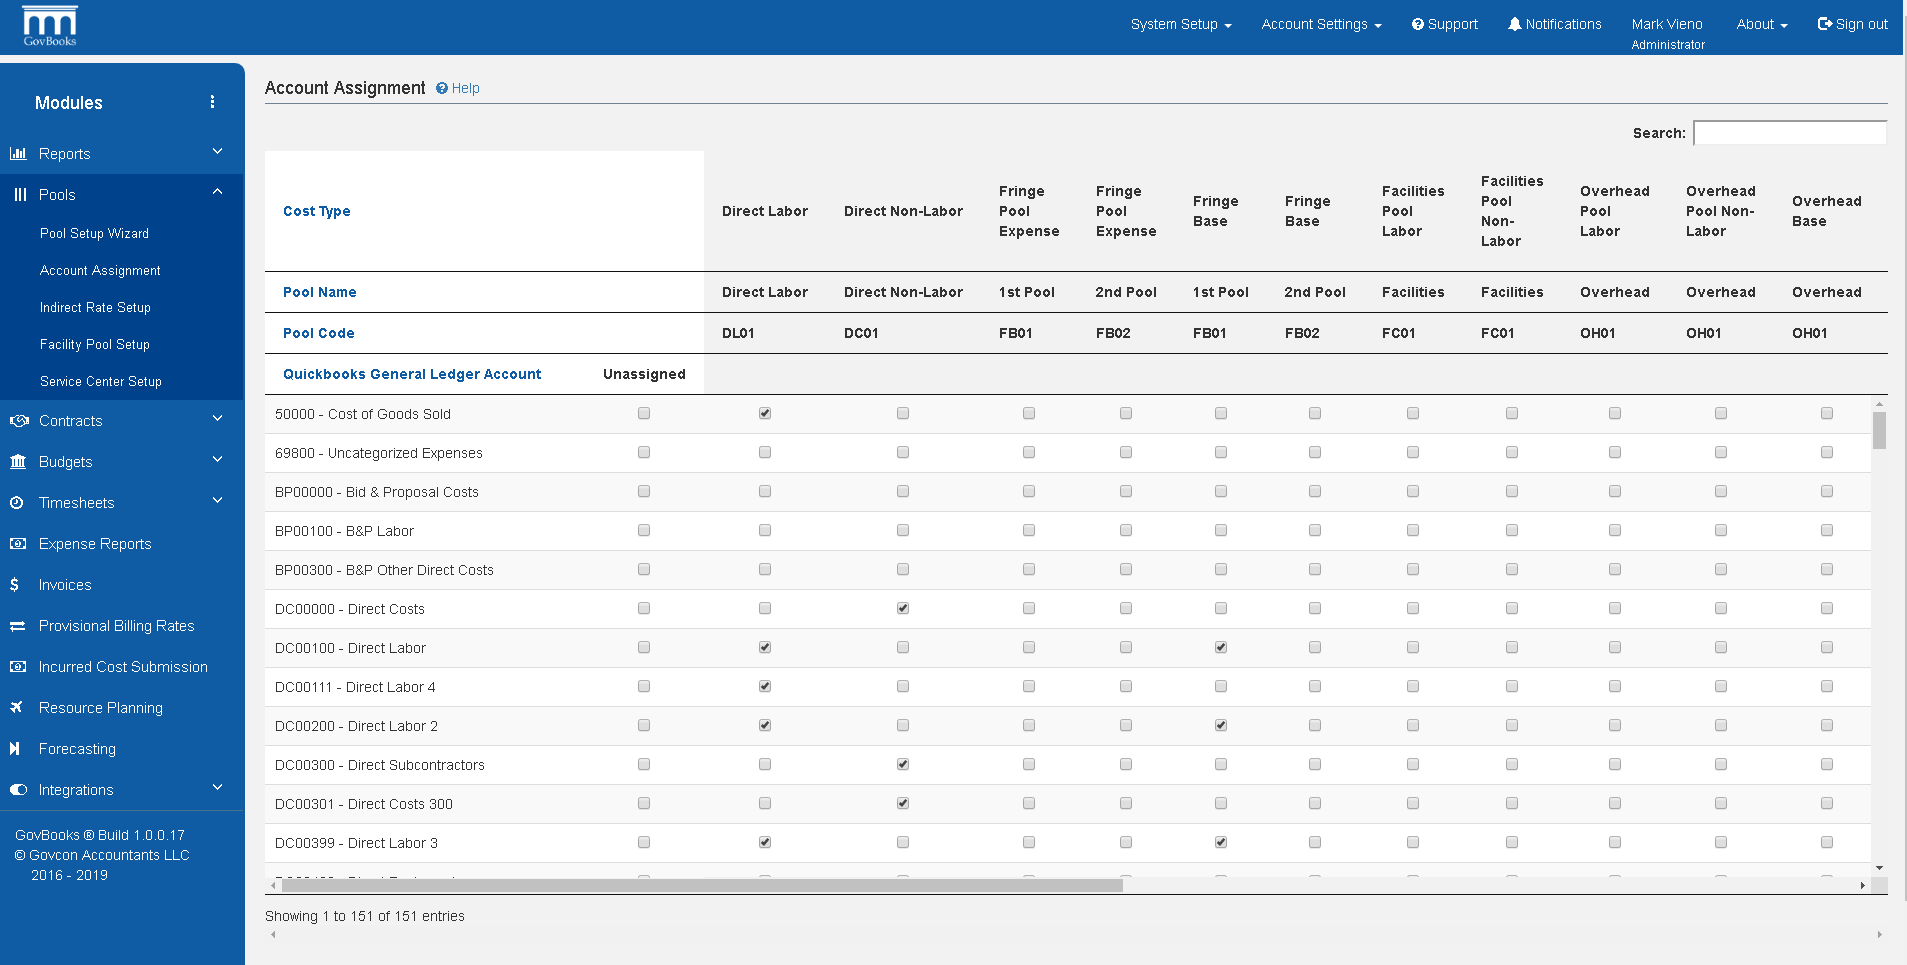Expand the Integrations section
The image size is (1907, 965).
217,788
